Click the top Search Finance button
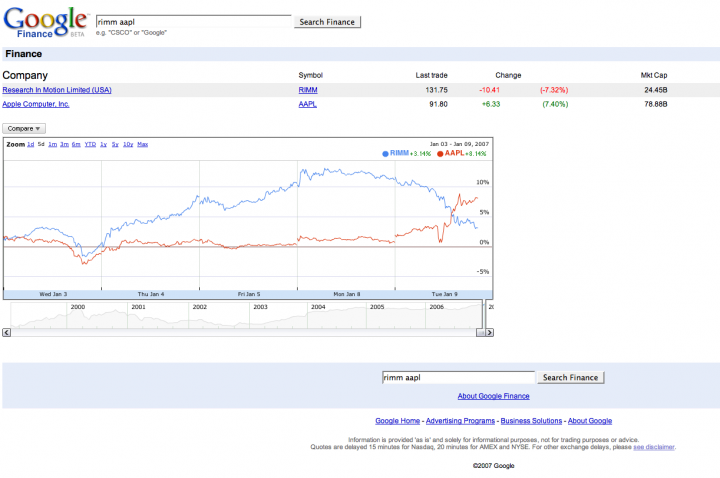 pos(327,22)
